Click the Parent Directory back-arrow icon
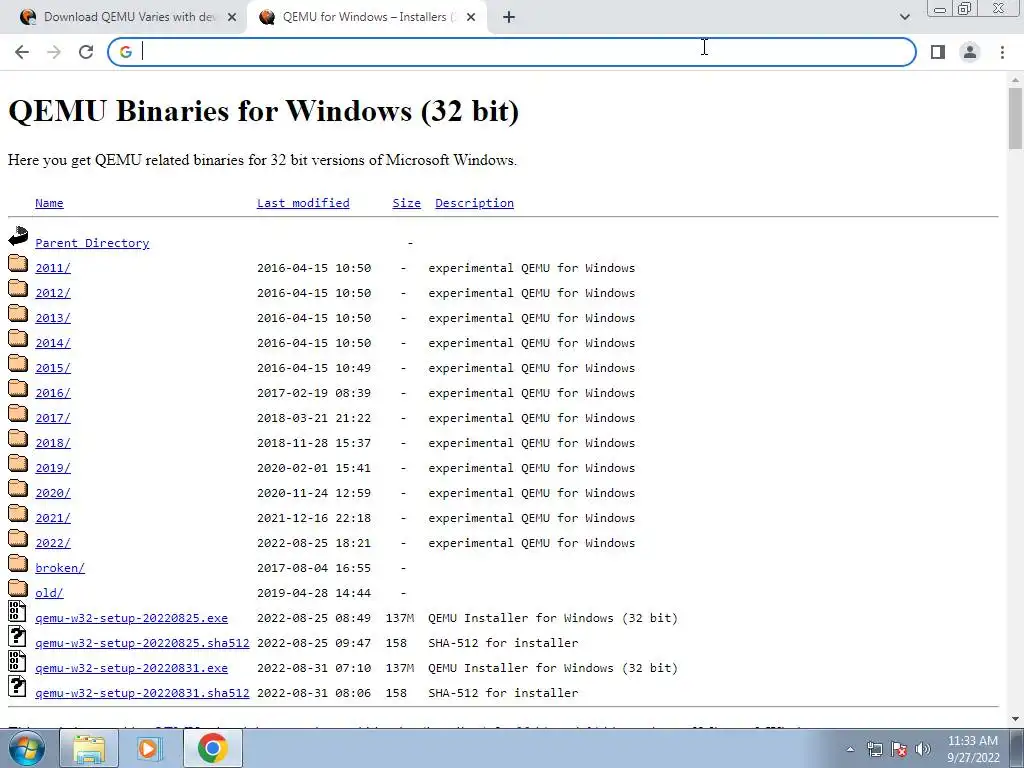Screen dimensions: 1024x768 click(18, 236)
